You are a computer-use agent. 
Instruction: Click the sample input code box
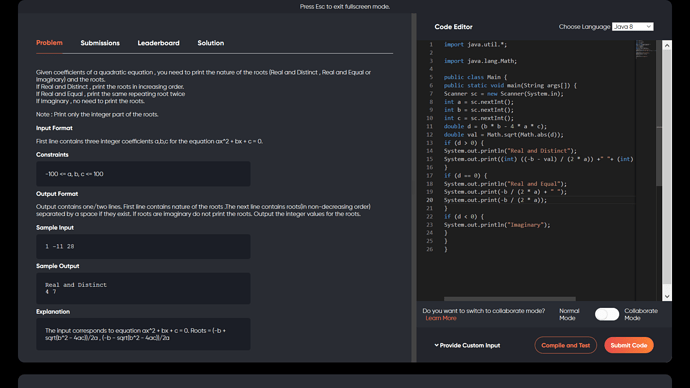(143, 246)
